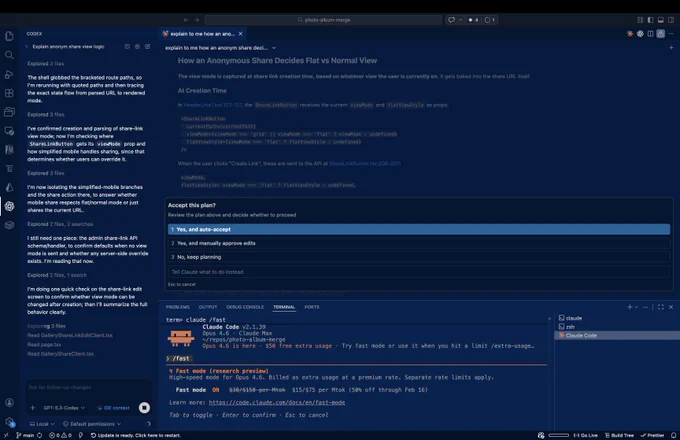Click the status bar progress slider bar
Screen dimensions: 680x440
(559, 435)
